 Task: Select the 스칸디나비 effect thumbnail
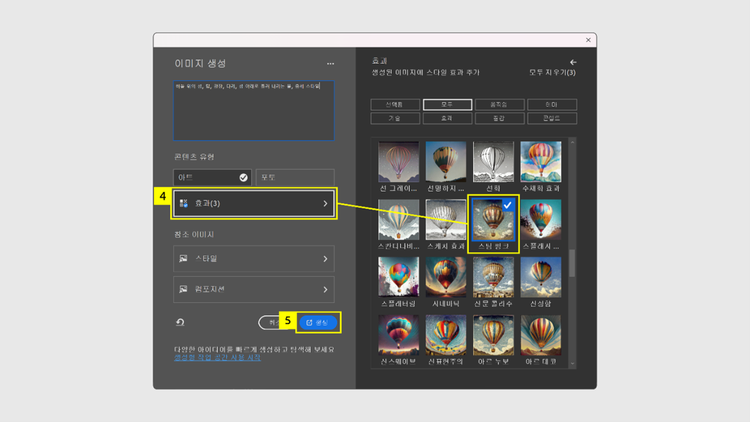[x=398, y=220]
